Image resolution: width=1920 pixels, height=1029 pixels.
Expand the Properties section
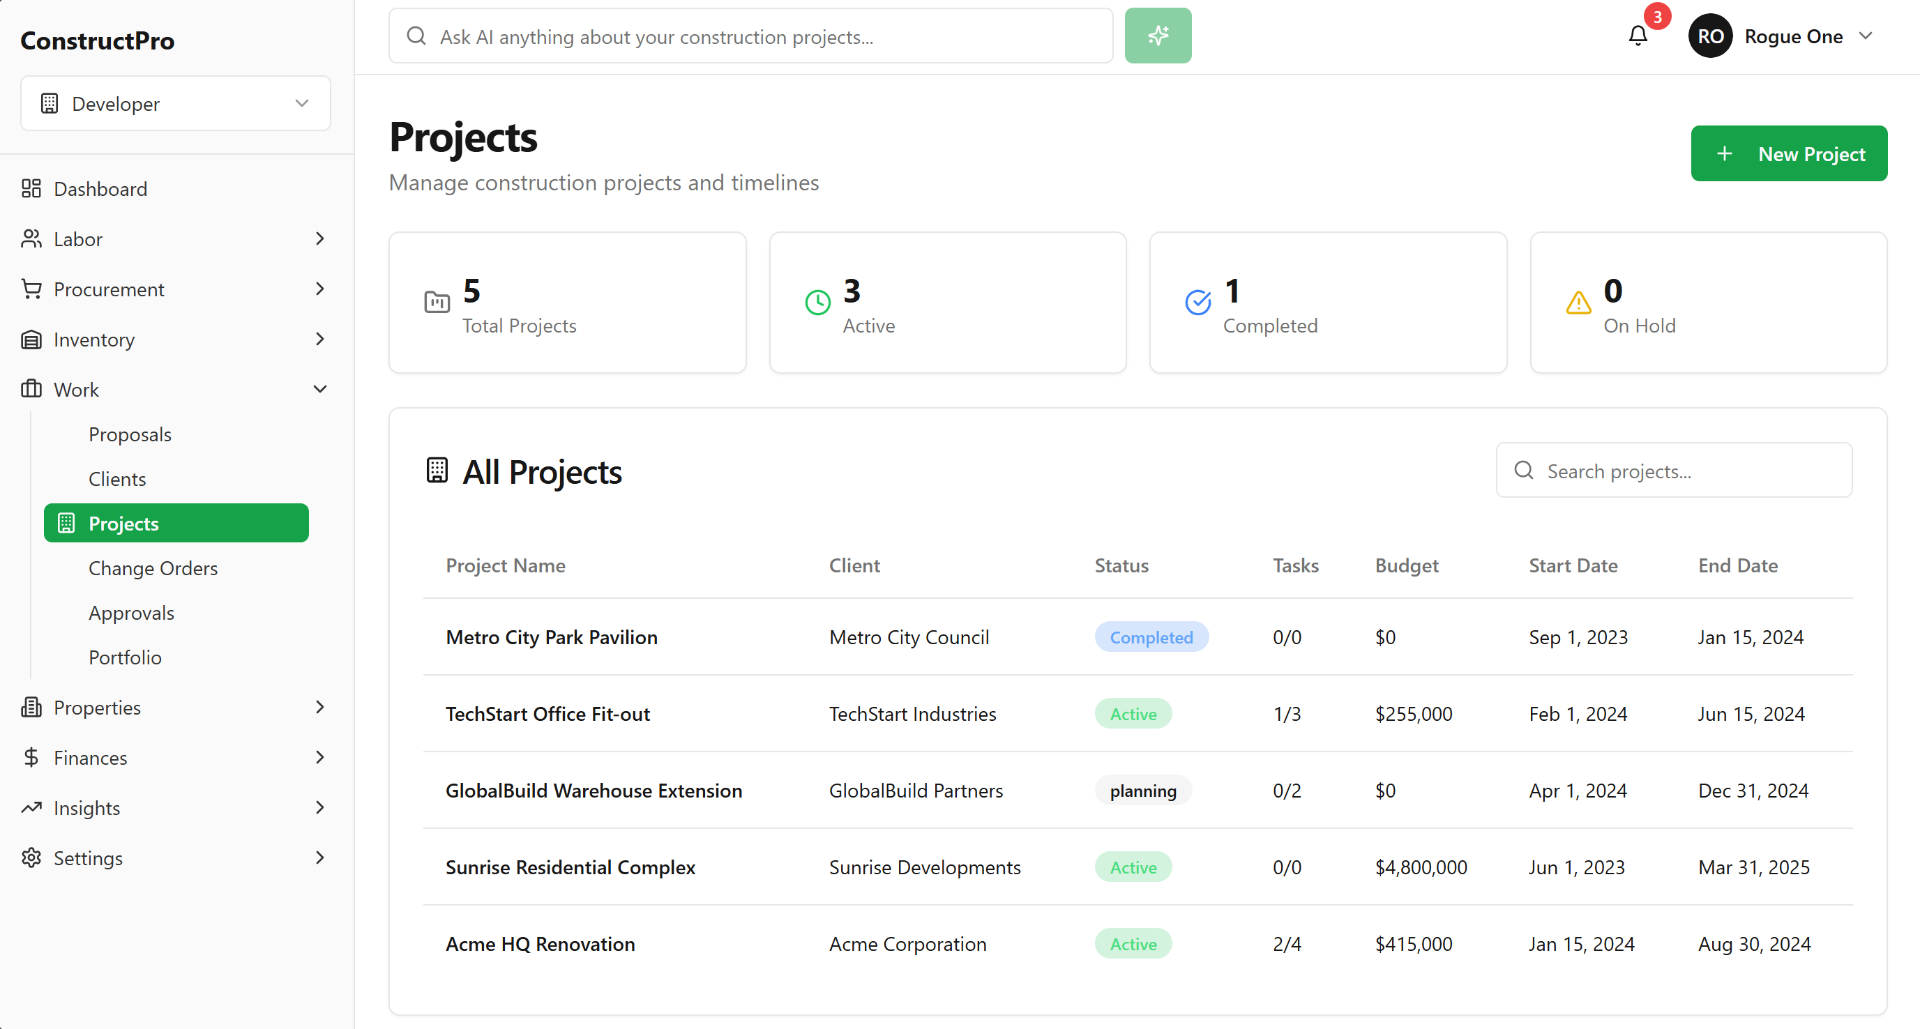320,707
